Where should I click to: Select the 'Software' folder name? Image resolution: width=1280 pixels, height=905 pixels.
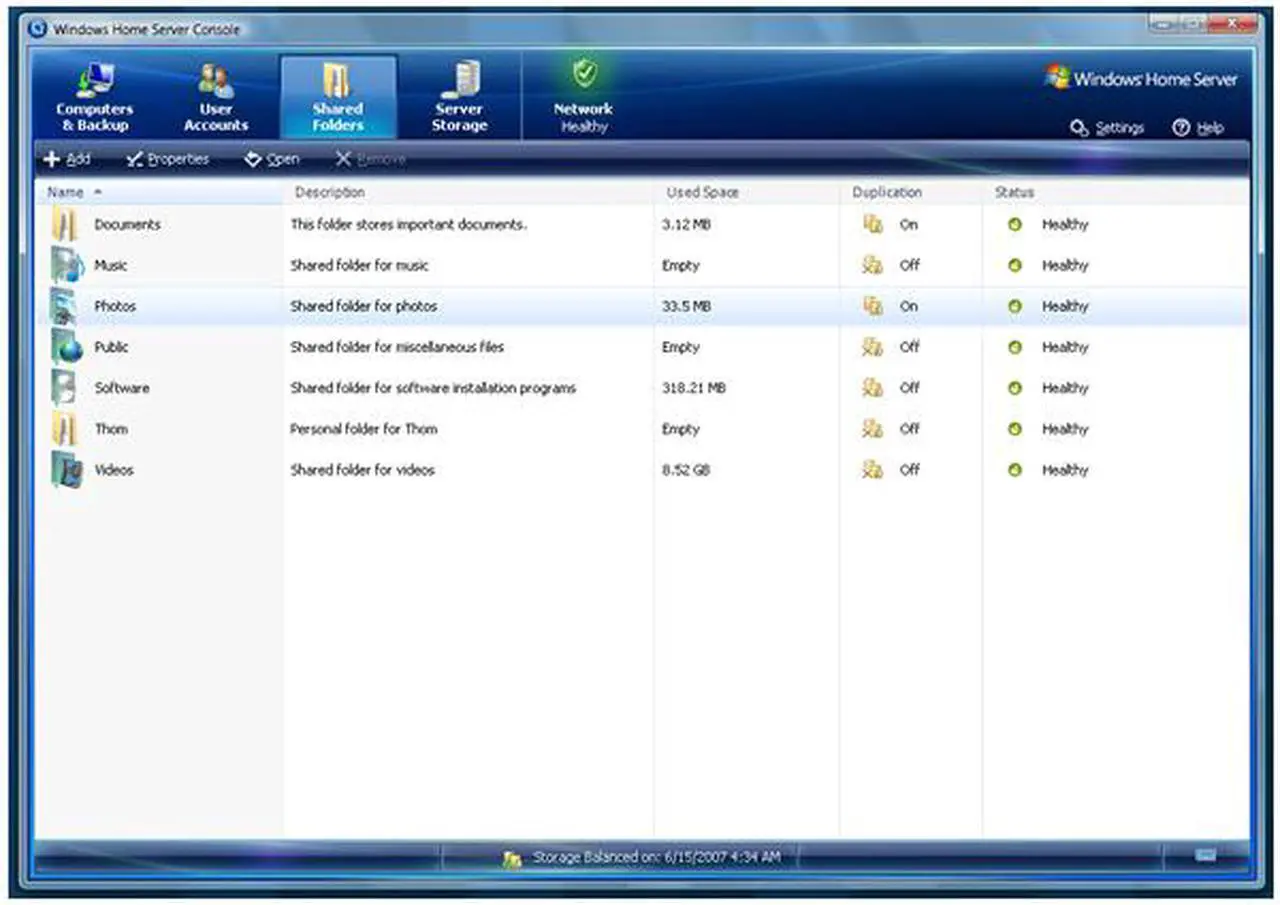[x=122, y=388]
